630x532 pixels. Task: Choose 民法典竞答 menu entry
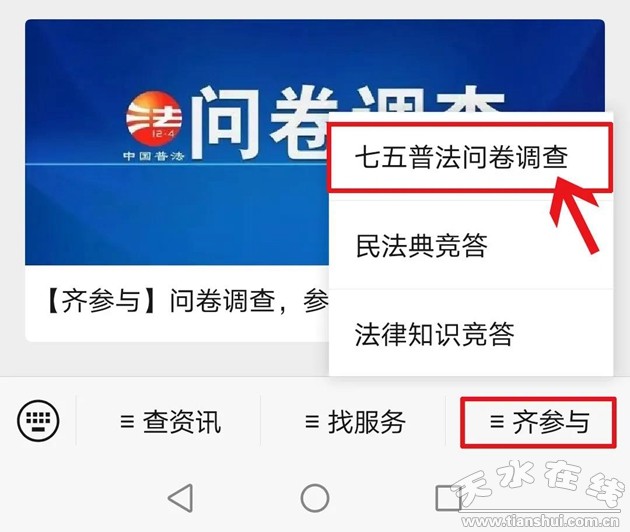470,245
